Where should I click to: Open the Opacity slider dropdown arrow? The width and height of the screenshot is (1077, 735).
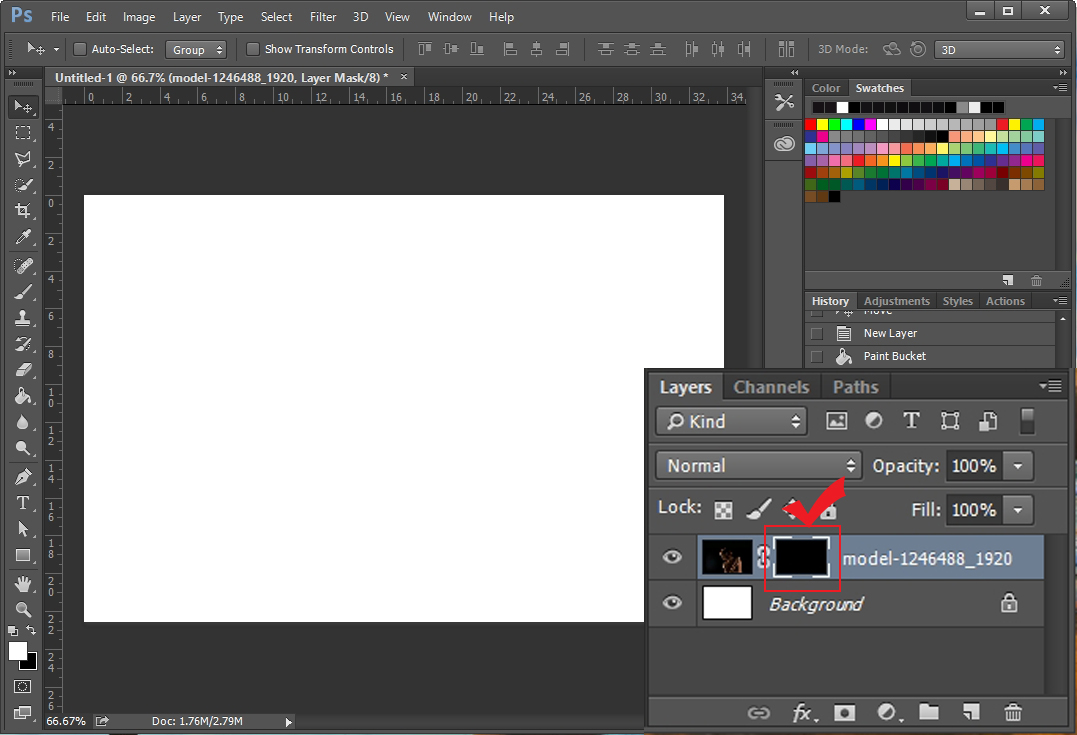[1018, 466]
